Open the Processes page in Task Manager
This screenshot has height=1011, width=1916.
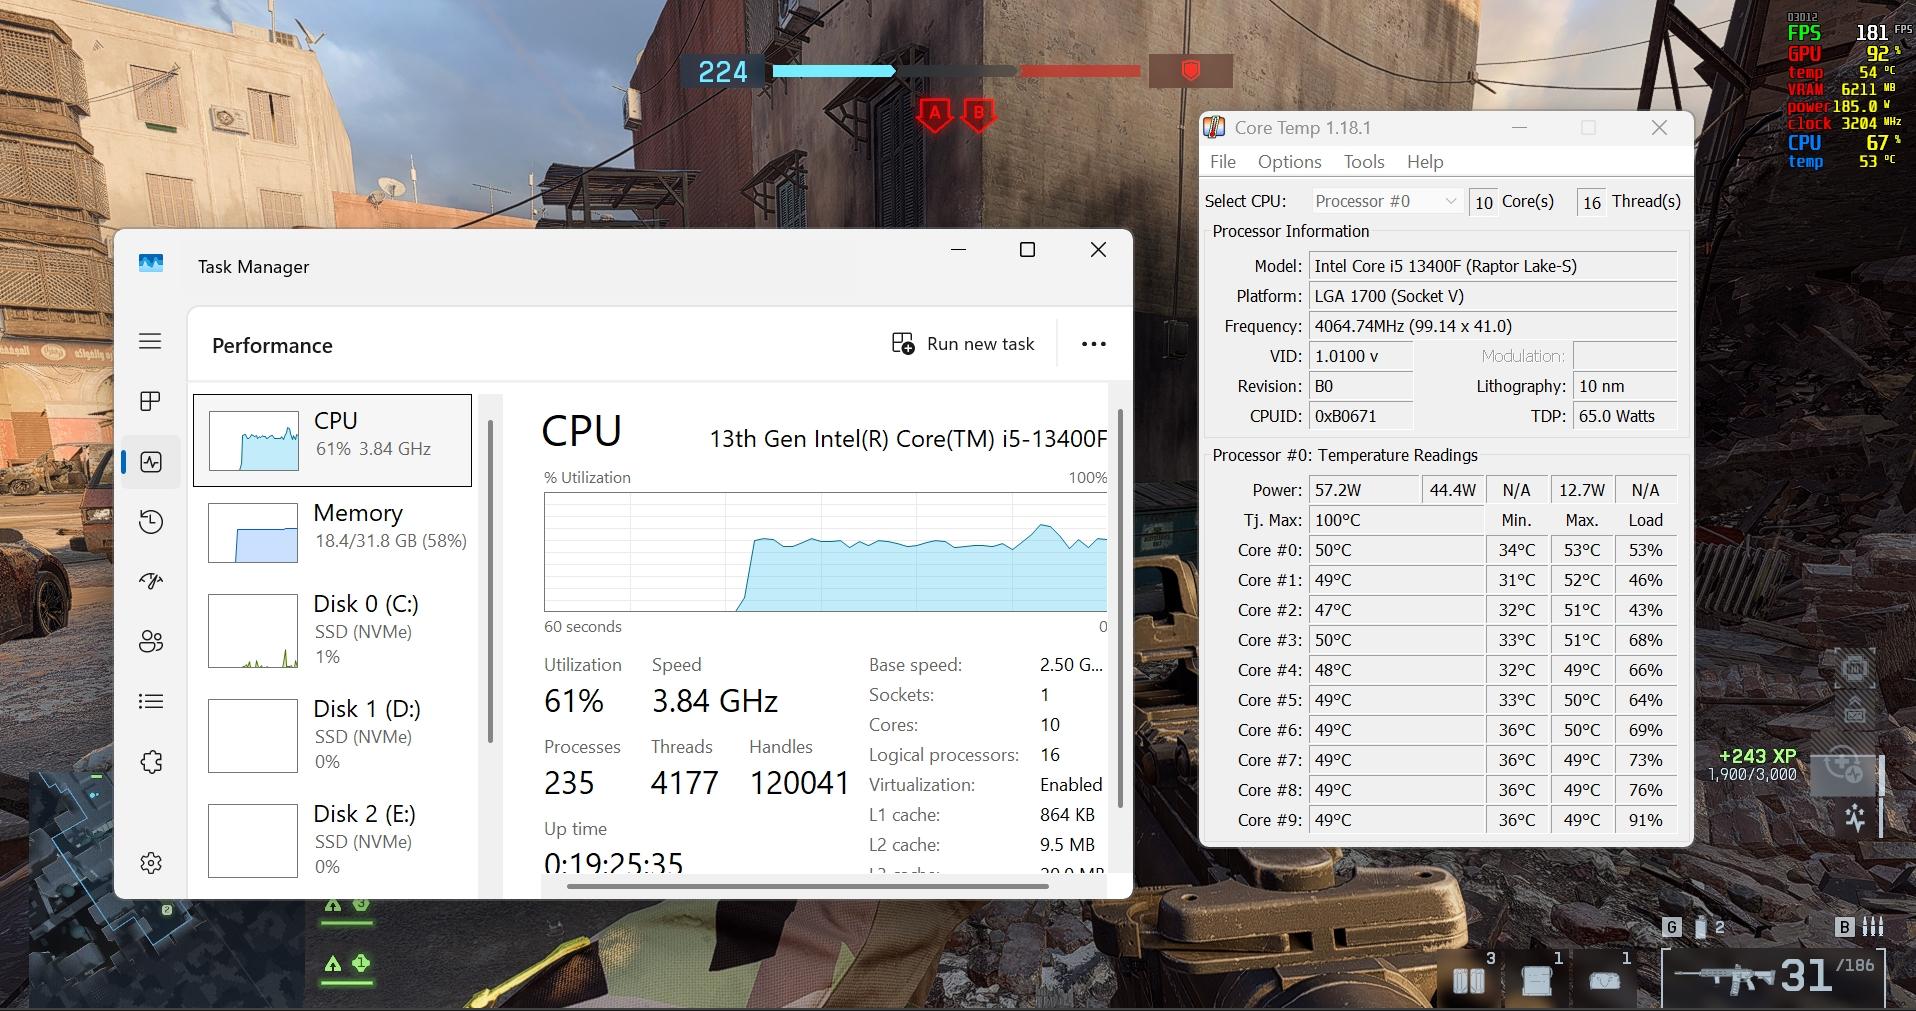tap(150, 401)
